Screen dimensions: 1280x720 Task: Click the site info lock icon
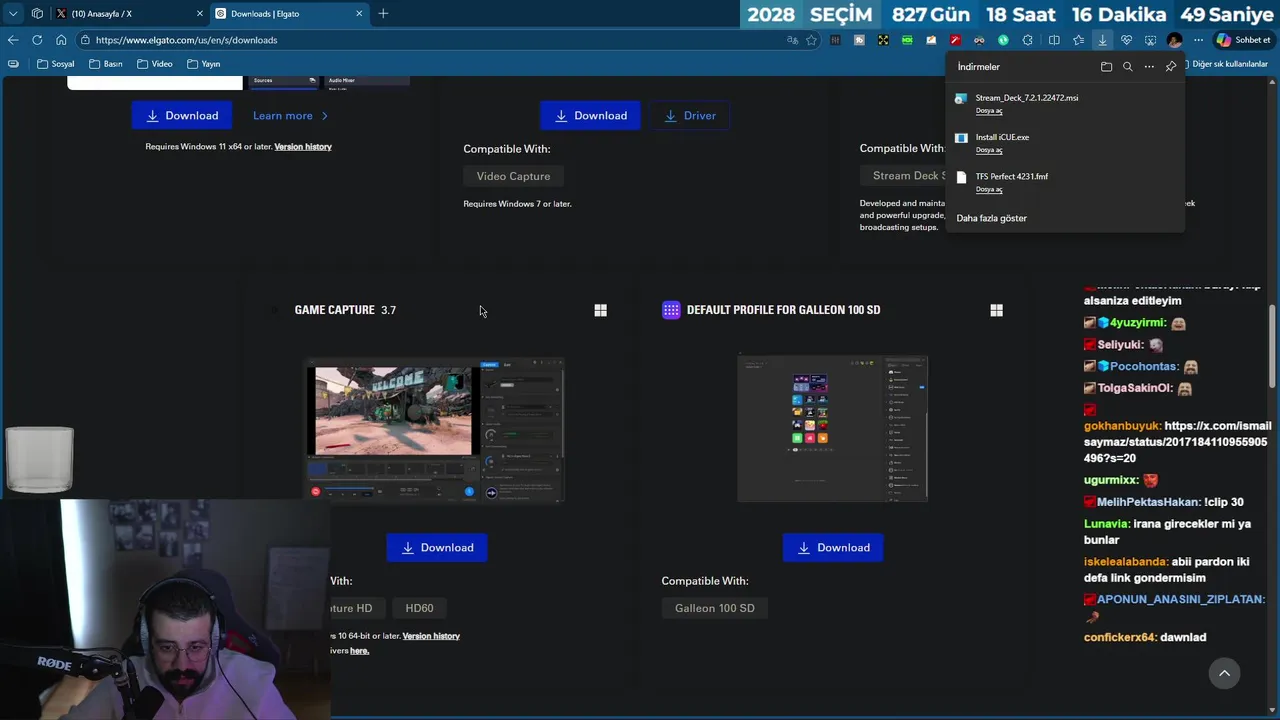86,40
